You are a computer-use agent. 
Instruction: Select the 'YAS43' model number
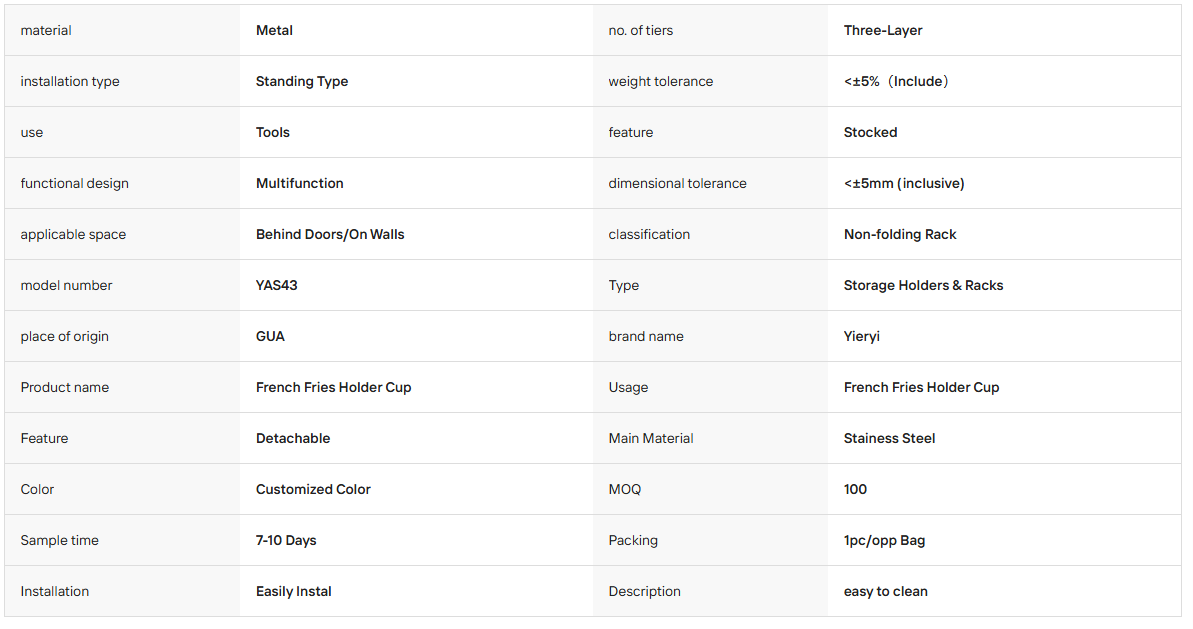[276, 285]
